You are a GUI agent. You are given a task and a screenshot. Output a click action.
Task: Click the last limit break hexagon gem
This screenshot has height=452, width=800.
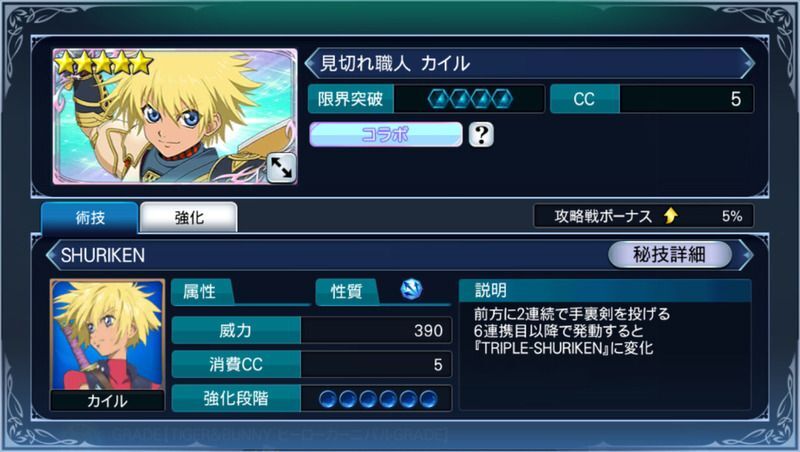click(x=502, y=99)
